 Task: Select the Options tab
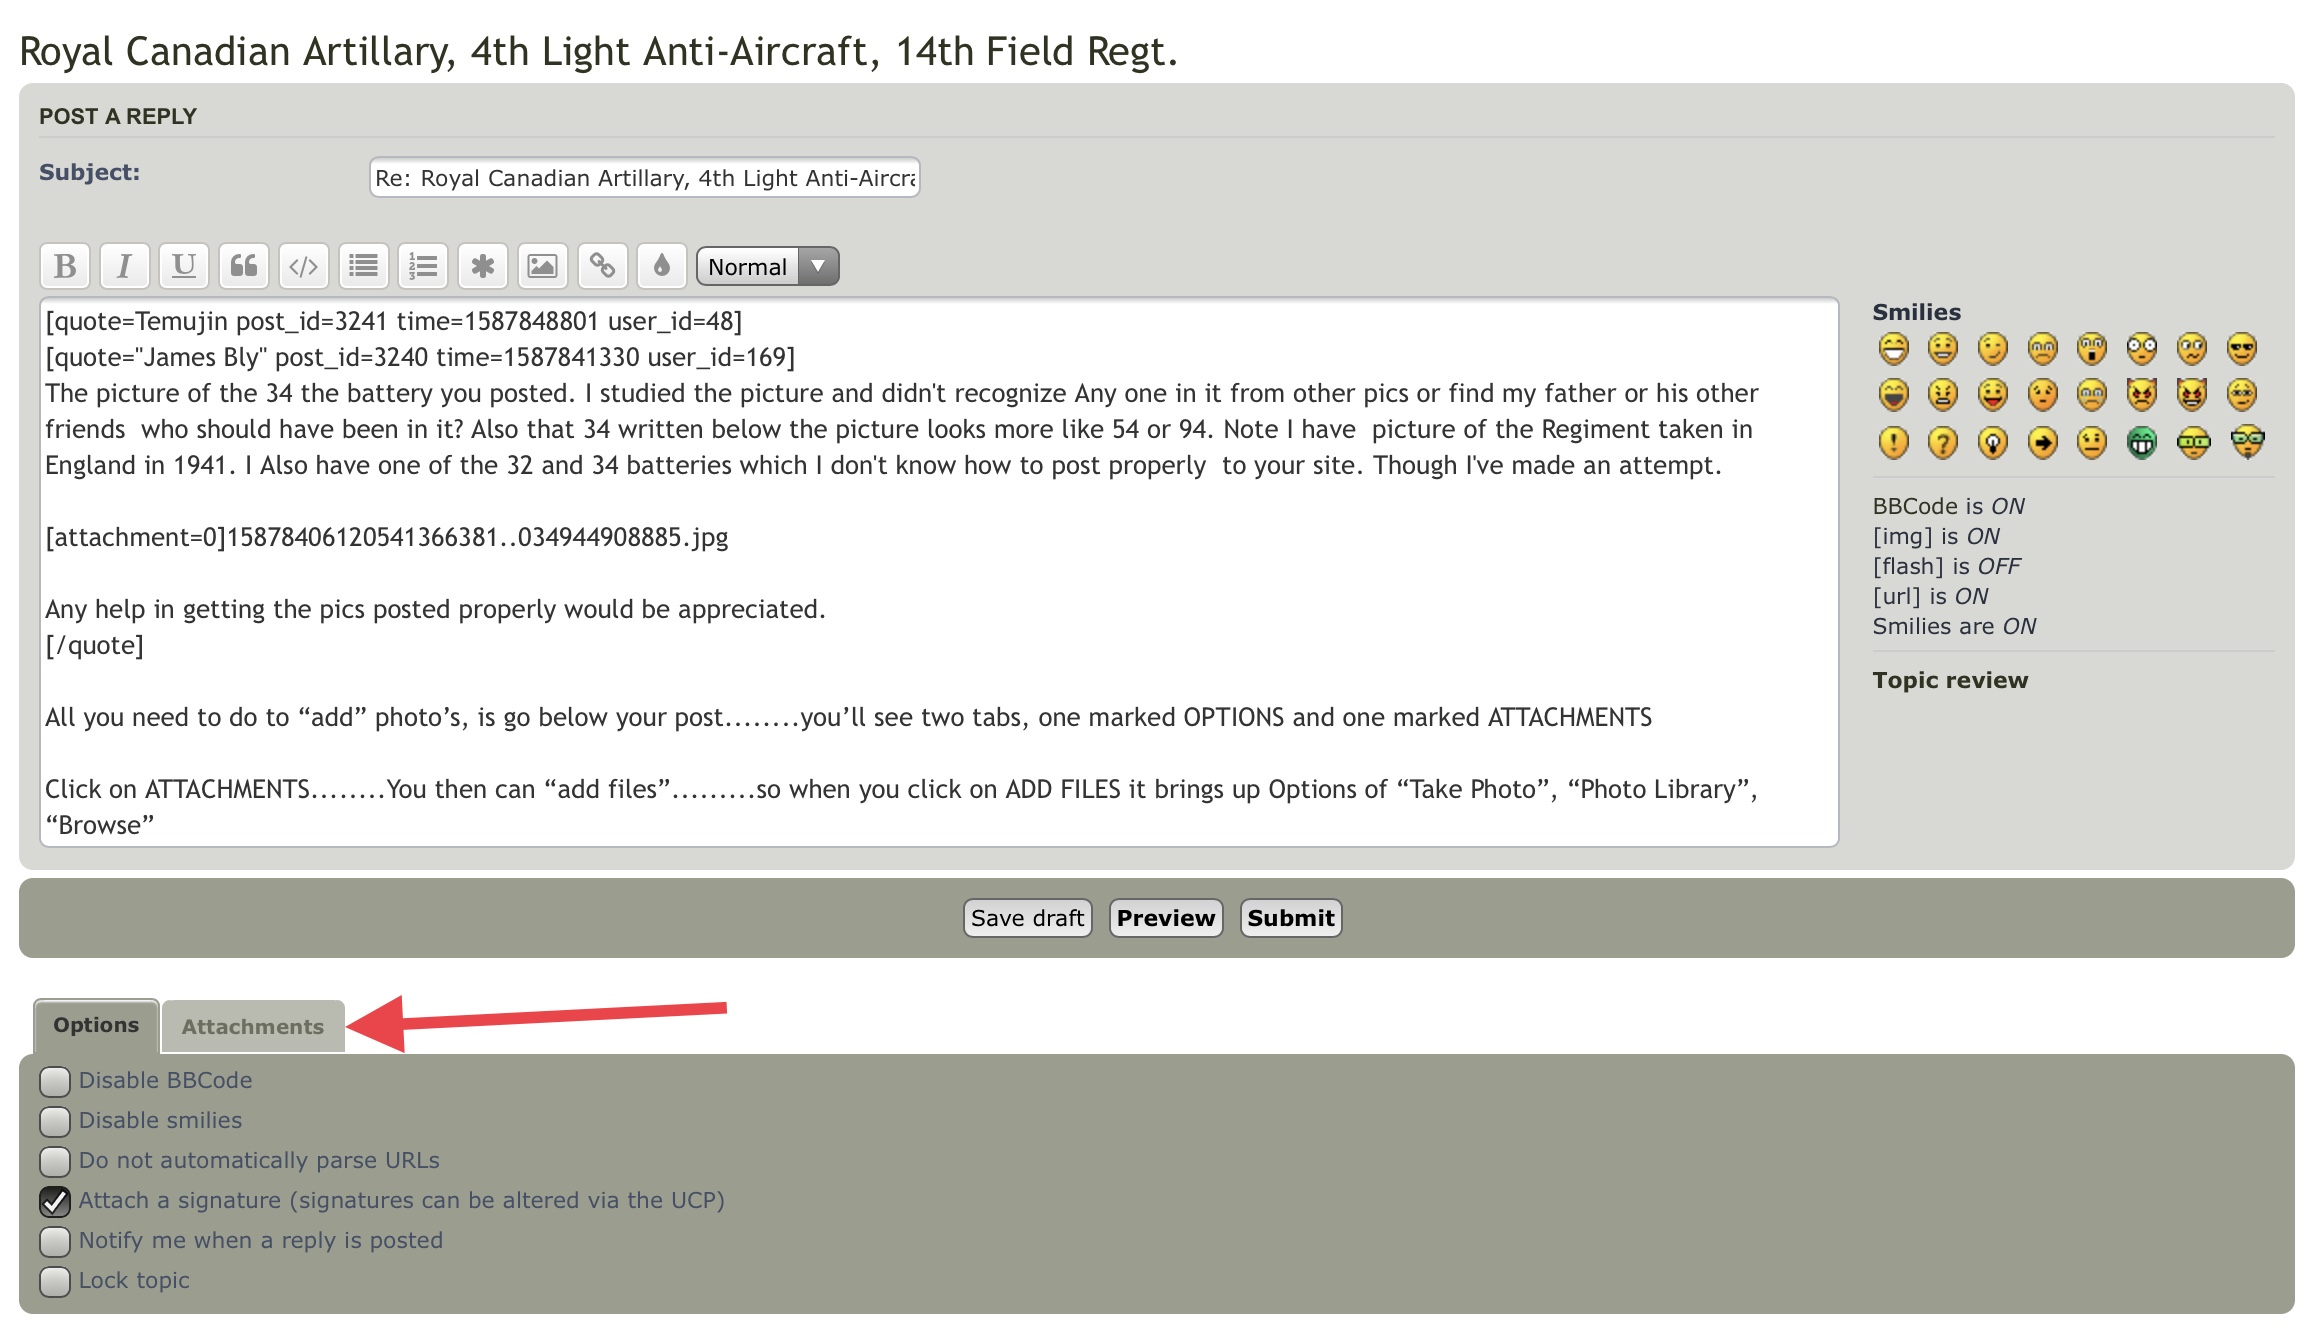point(96,1026)
